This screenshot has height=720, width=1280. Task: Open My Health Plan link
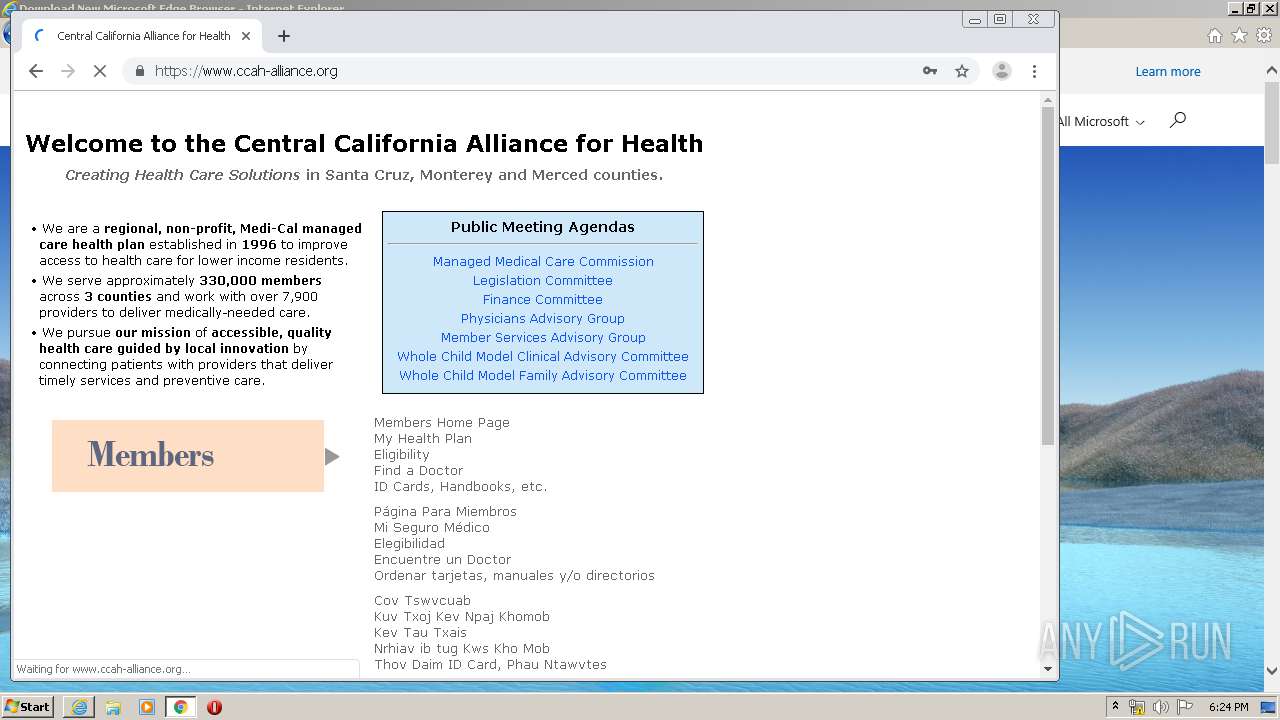[423, 439]
